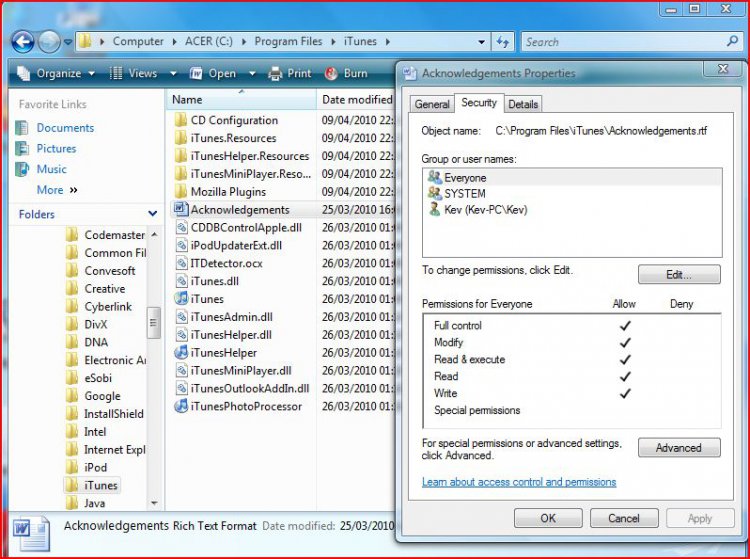Click the Documents favorite link icon

click(22, 128)
